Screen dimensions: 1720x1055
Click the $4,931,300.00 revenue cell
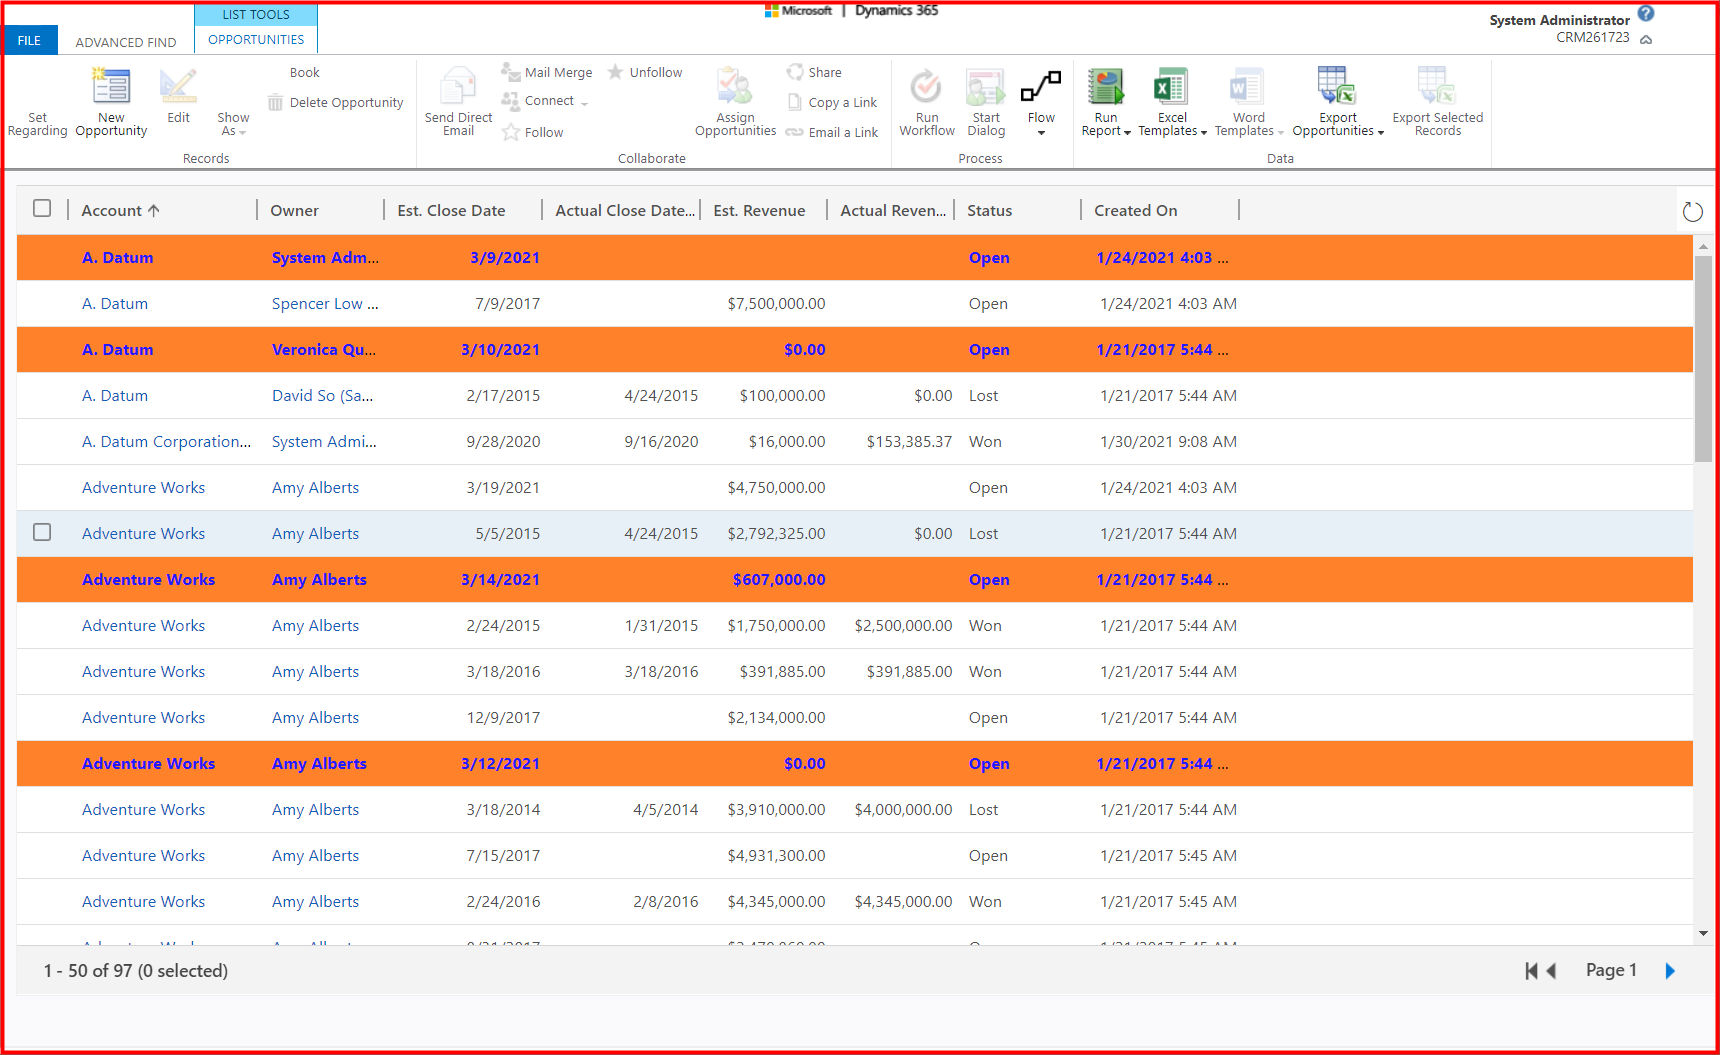[x=776, y=855]
